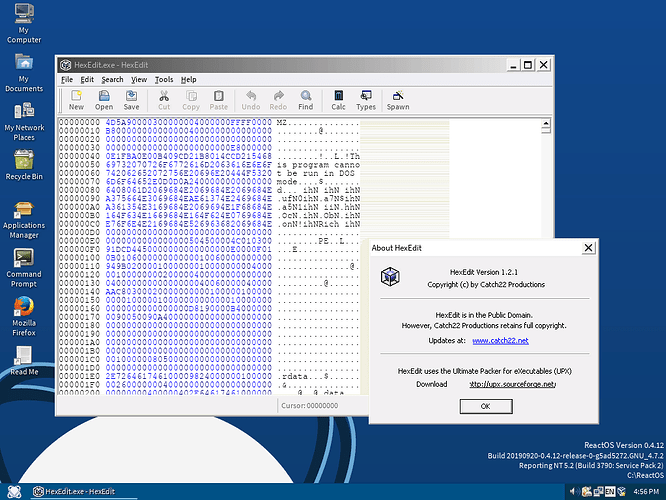Open the Help menu
The height and width of the screenshot is (500, 666).
click(x=188, y=79)
